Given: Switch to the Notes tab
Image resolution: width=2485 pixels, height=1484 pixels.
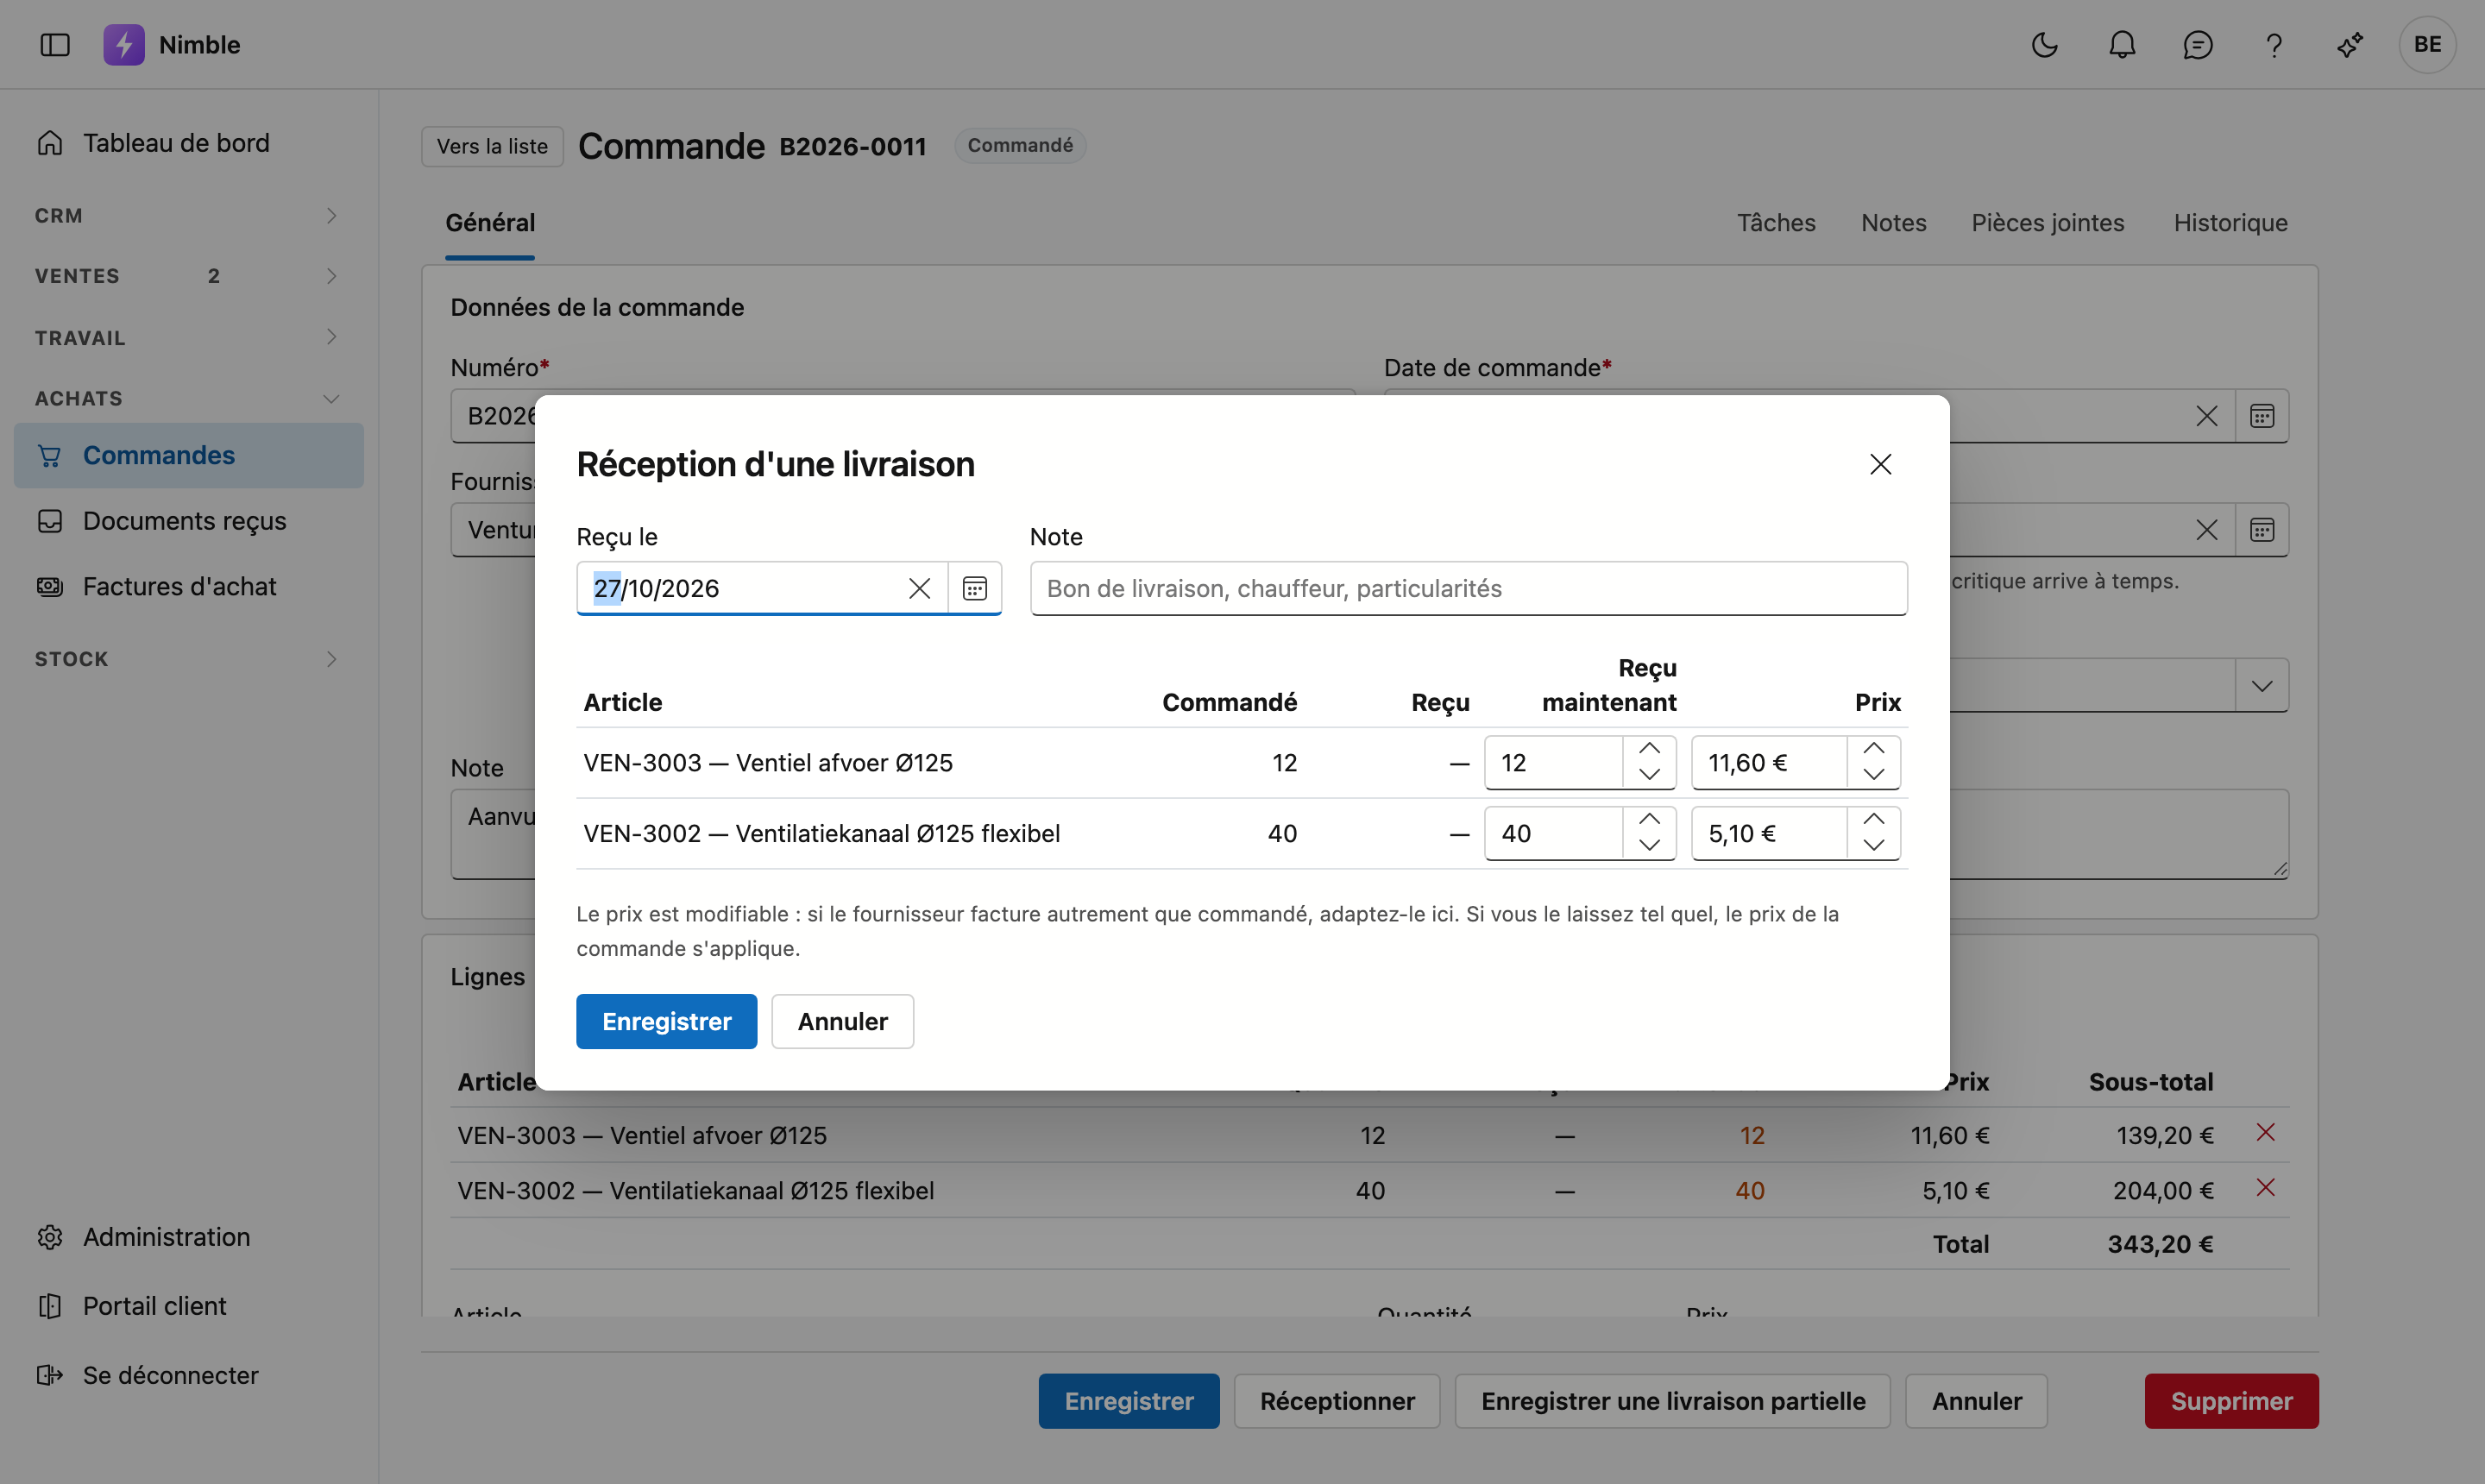Looking at the screenshot, I should point(1893,223).
